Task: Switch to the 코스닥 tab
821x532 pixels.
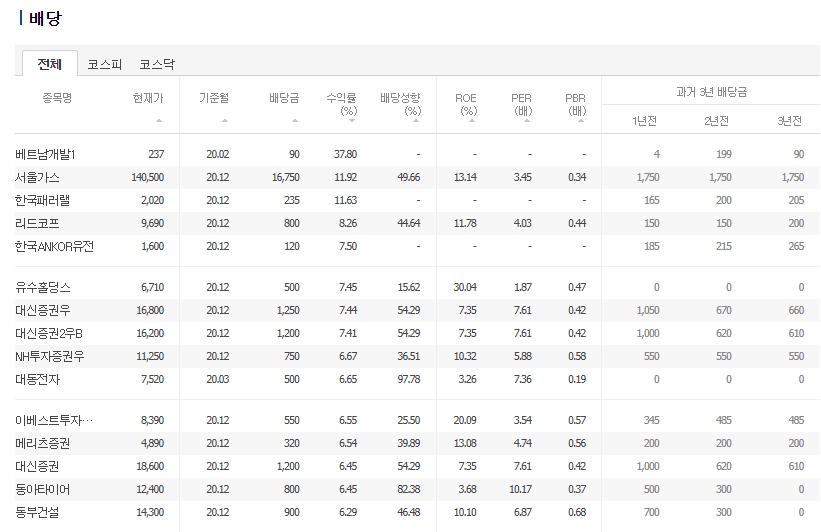Action: pyautogui.click(x=157, y=64)
